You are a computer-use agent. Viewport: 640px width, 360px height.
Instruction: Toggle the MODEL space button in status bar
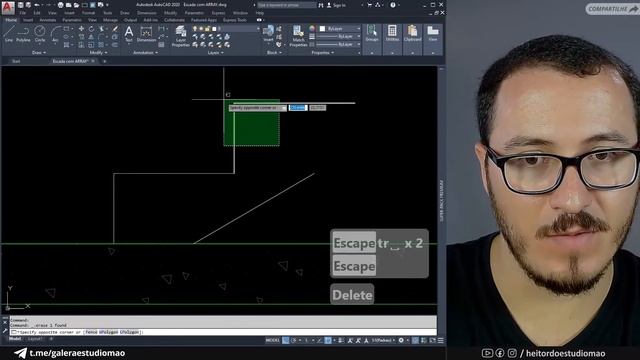(273, 340)
